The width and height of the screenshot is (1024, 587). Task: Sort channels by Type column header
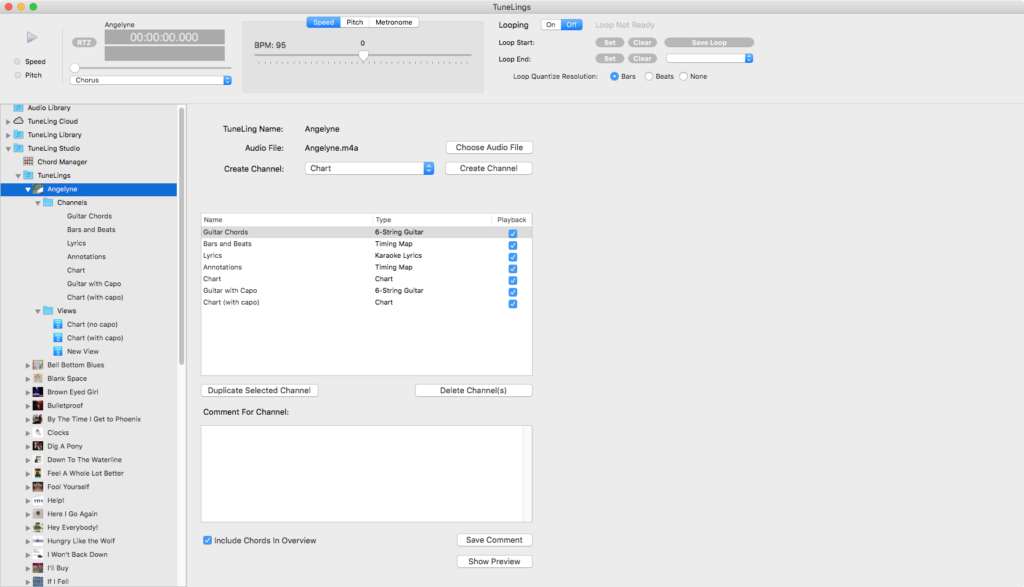point(432,219)
